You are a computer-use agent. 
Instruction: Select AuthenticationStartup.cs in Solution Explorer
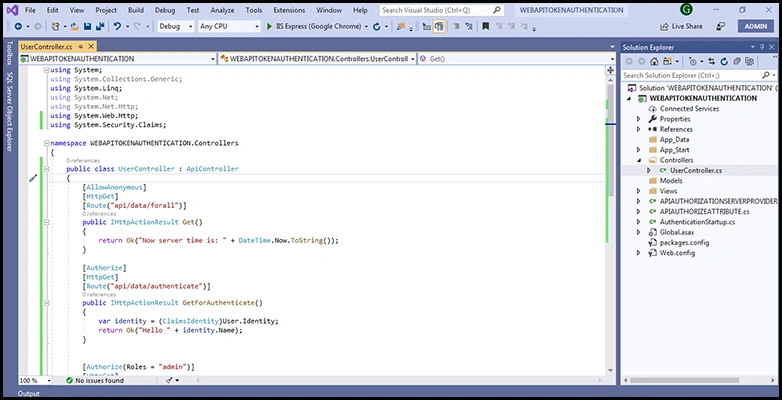(697, 222)
